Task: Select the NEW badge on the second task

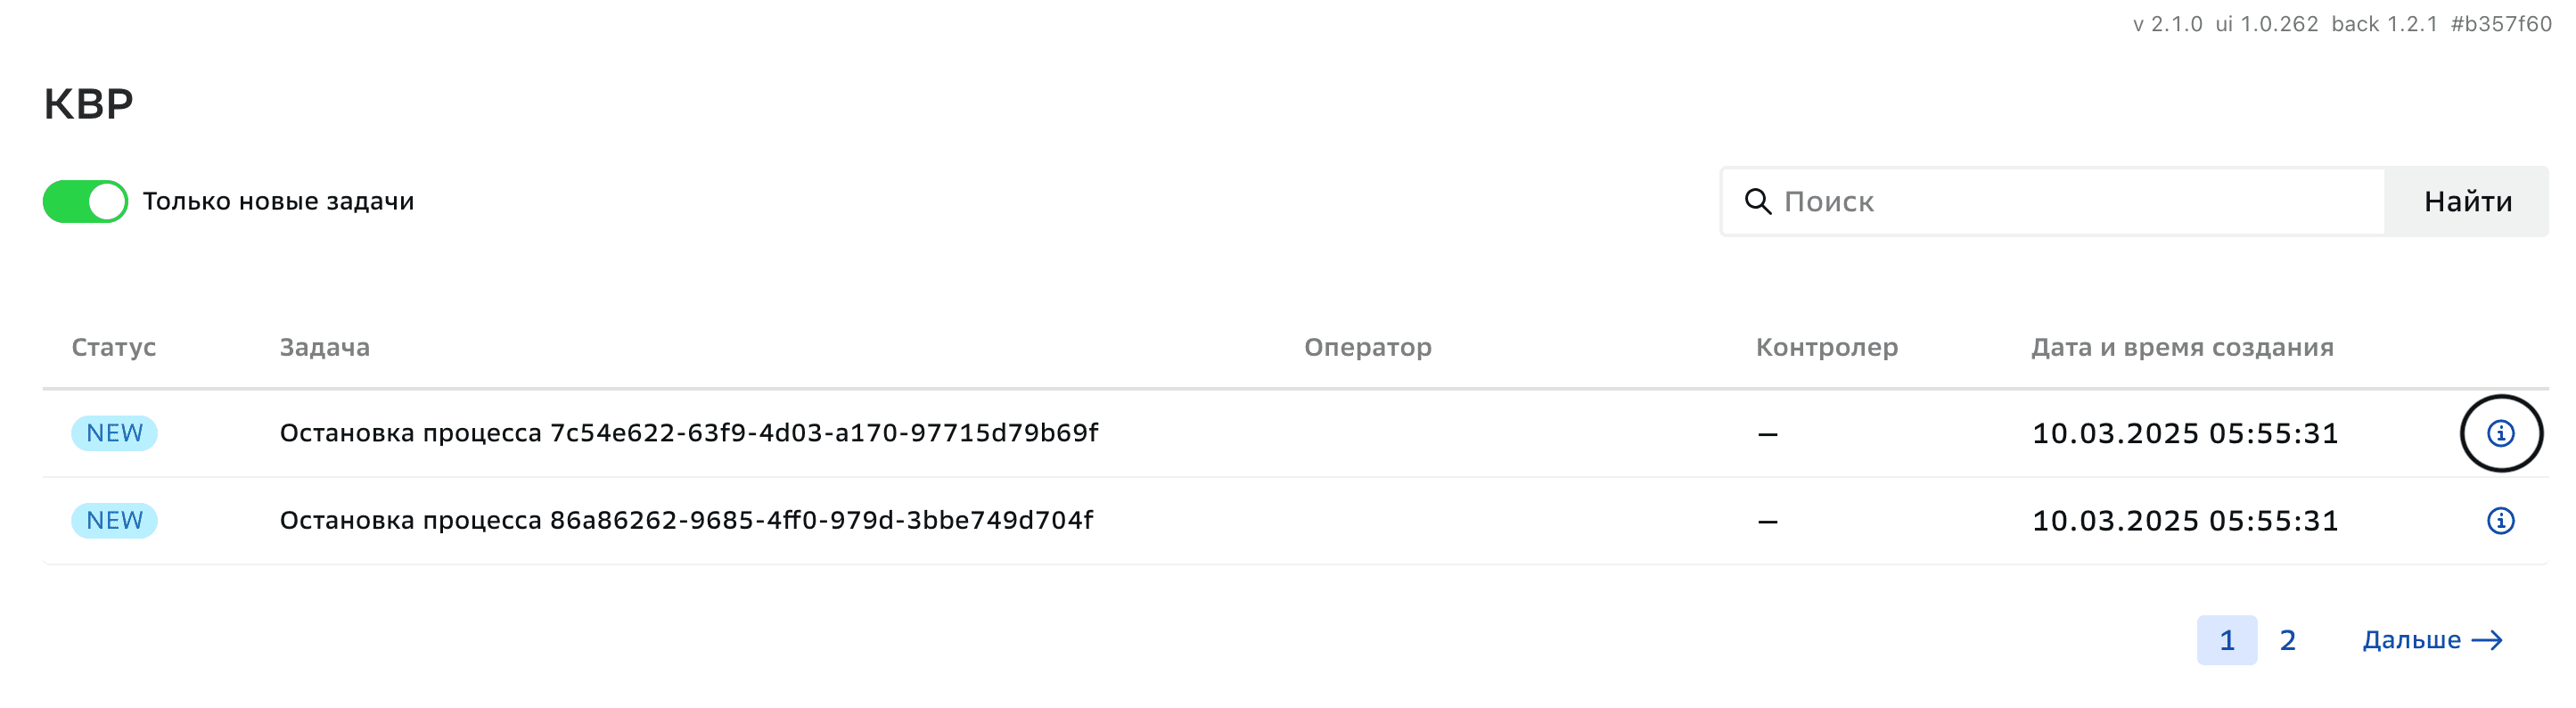Action: point(113,520)
